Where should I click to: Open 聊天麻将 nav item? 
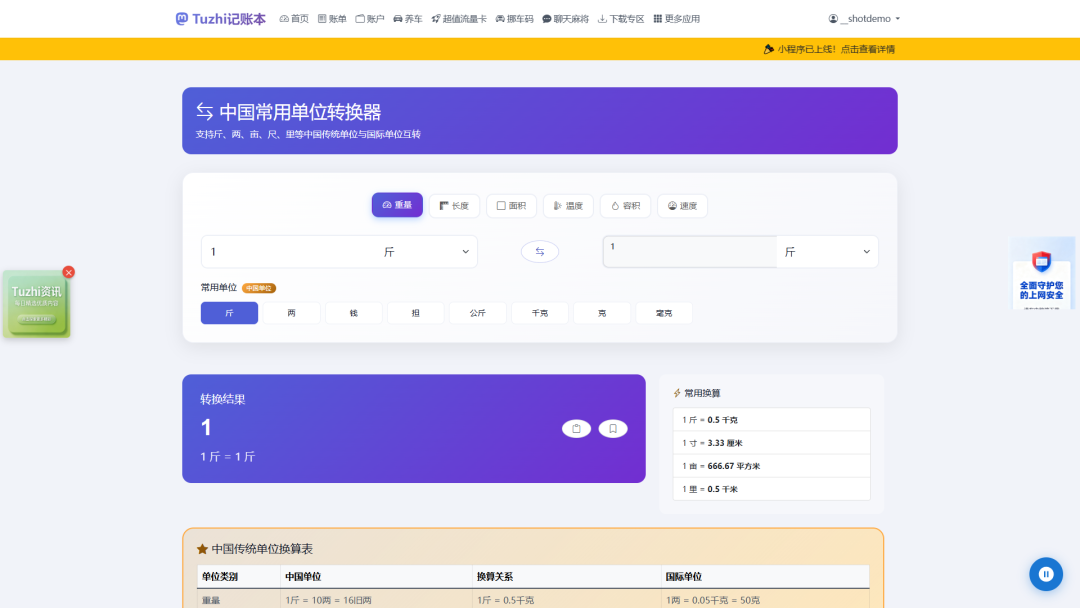565,19
